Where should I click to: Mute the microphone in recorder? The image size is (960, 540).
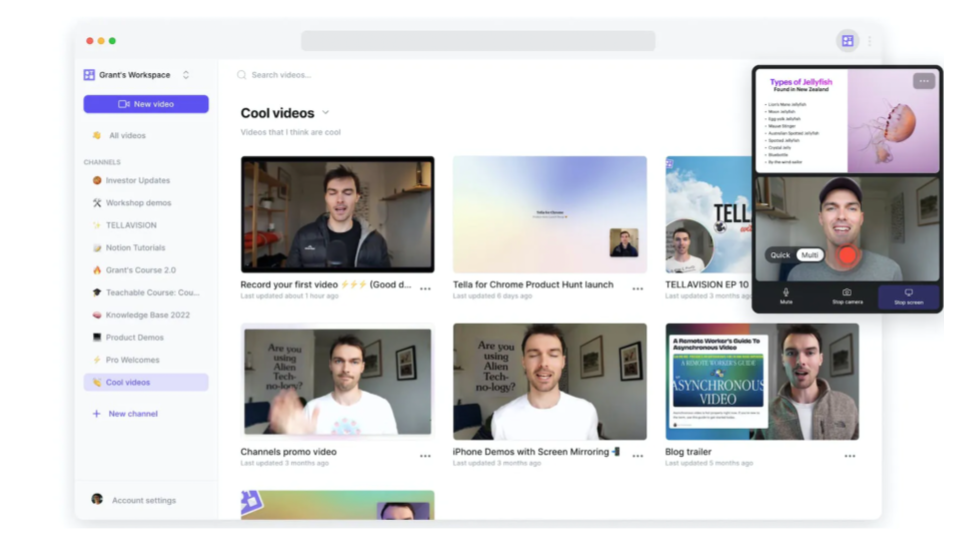(x=786, y=297)
